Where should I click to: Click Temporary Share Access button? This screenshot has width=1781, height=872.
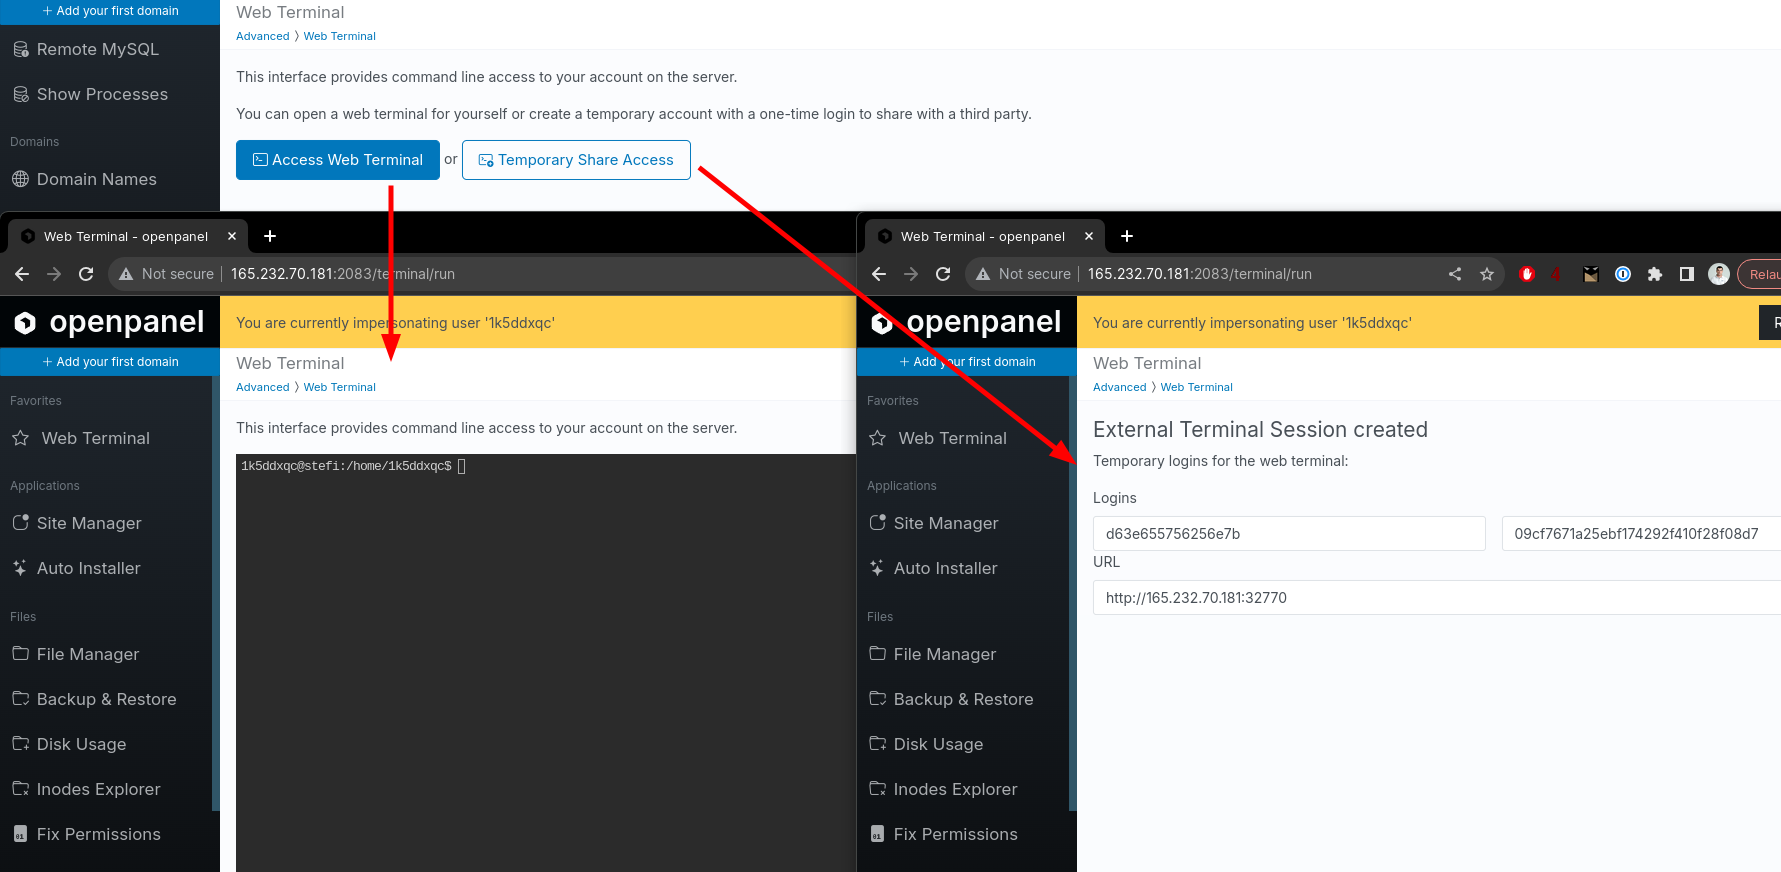click(x=576, y=160)
